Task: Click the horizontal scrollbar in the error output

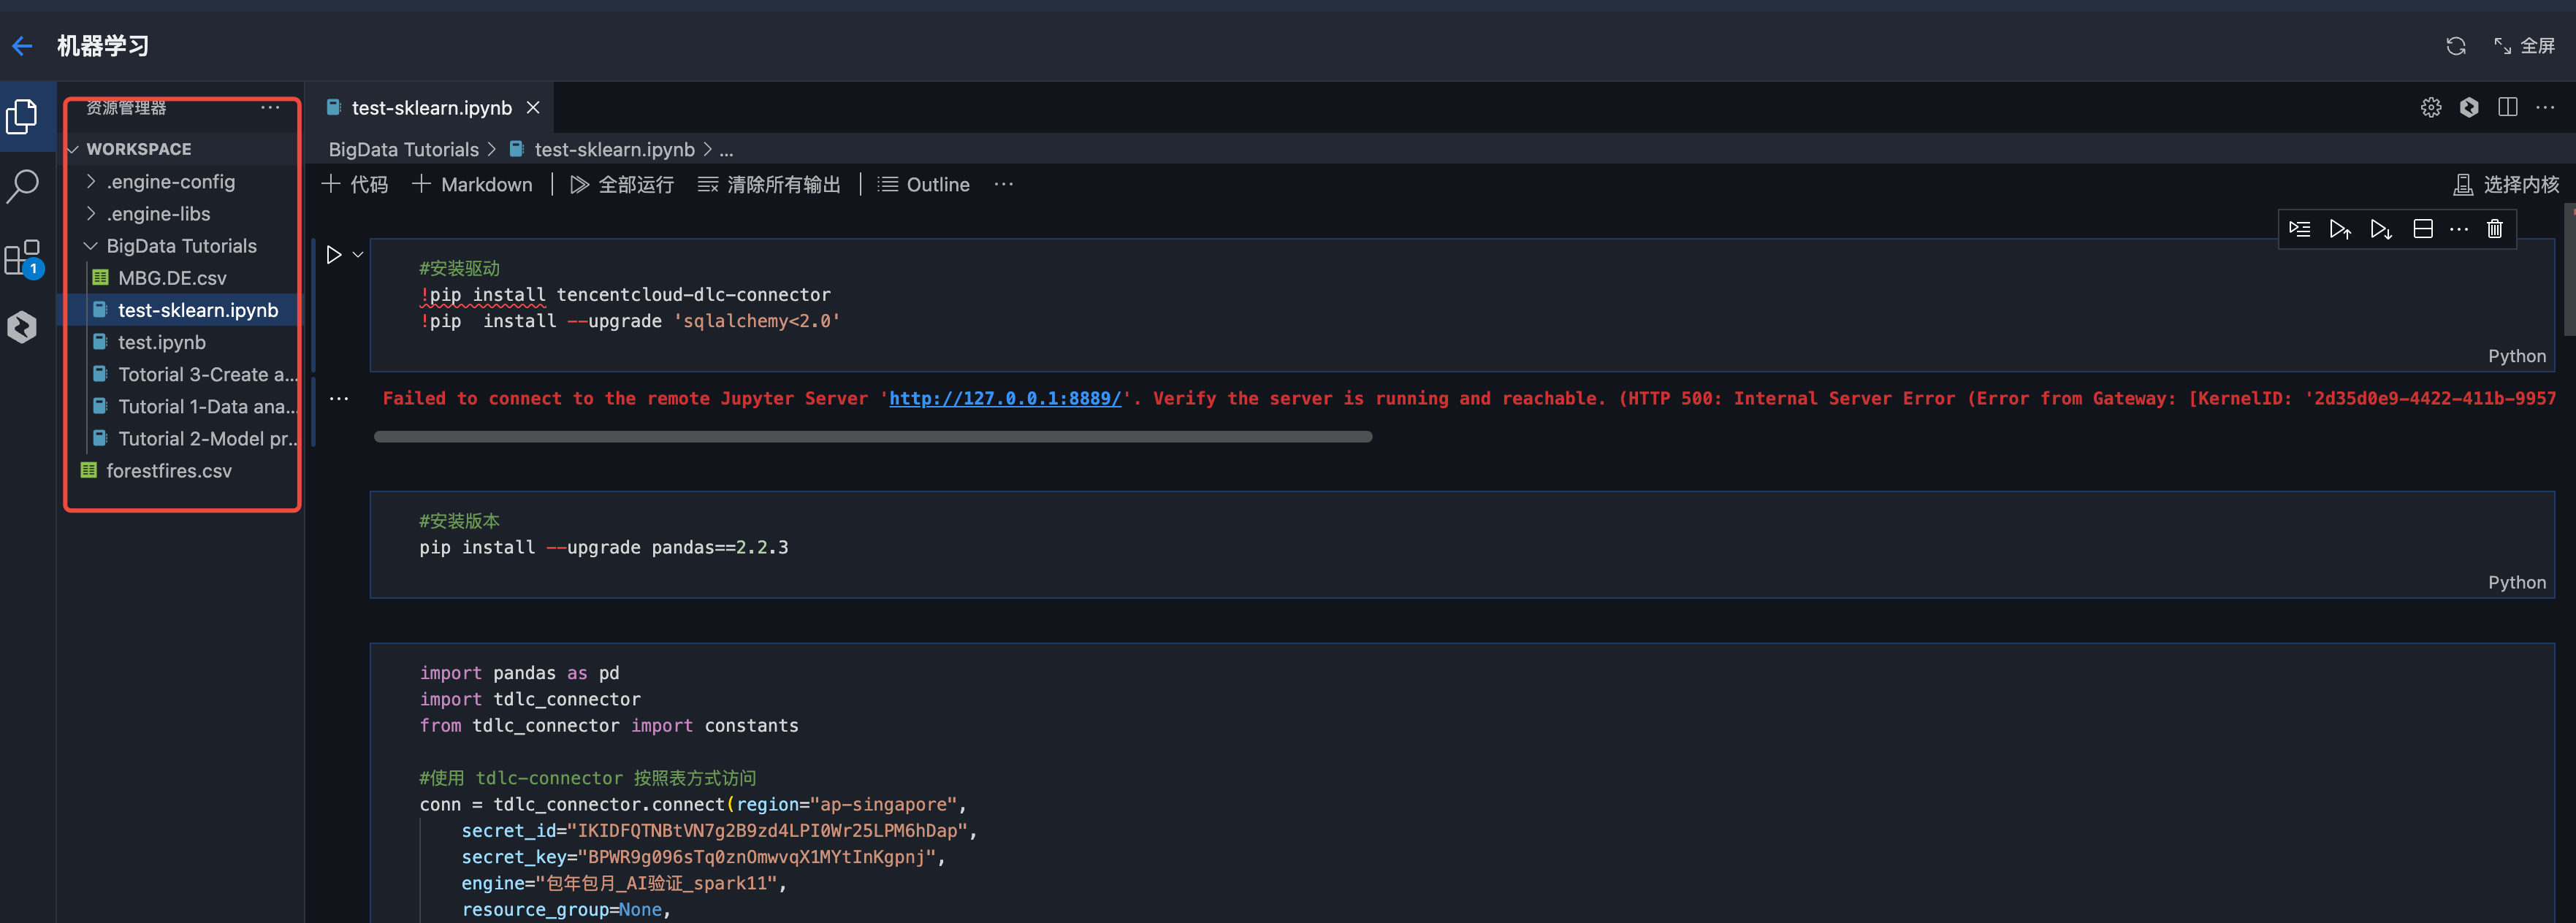Action: point(872,437)
